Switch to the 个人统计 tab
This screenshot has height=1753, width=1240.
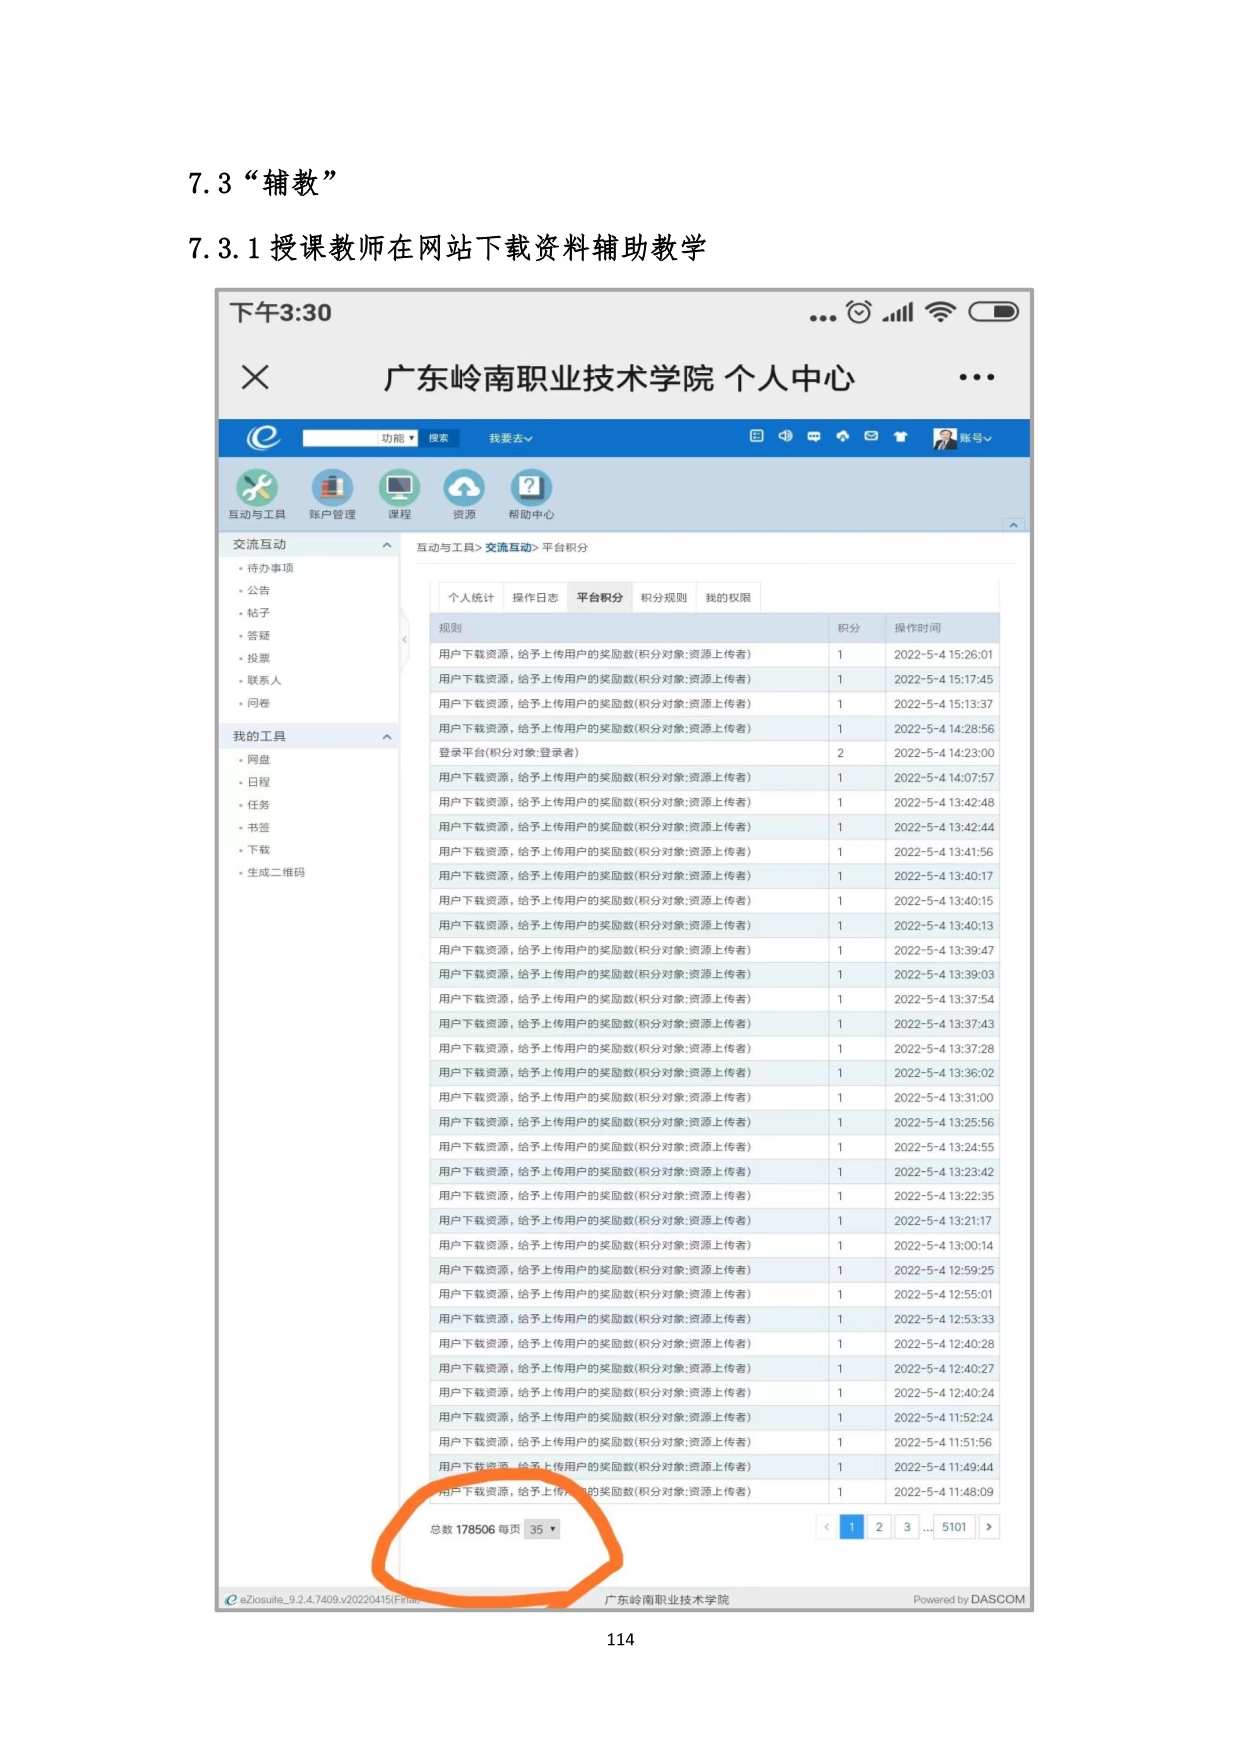pos(471,597)
